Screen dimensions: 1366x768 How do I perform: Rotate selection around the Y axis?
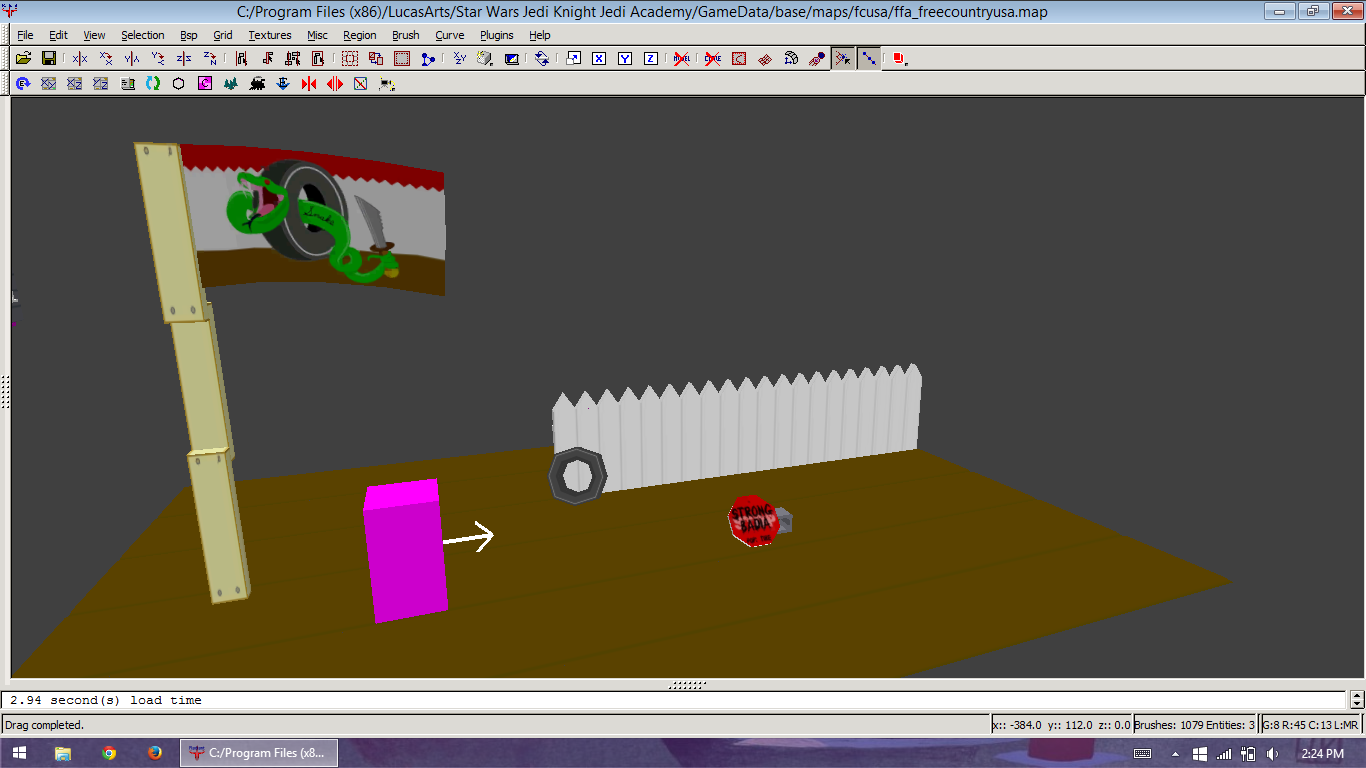point(158,59)
